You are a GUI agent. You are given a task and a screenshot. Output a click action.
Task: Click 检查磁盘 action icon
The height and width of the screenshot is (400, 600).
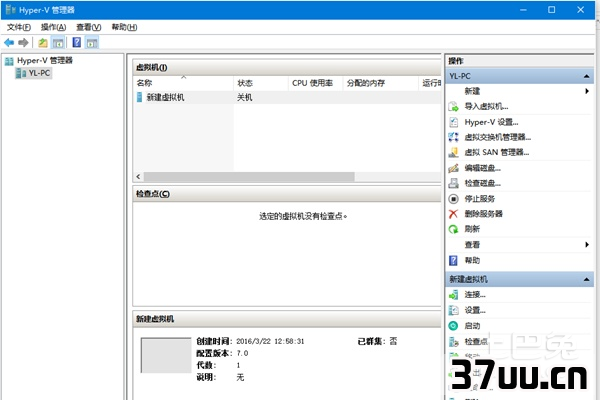tap(453, 183)
